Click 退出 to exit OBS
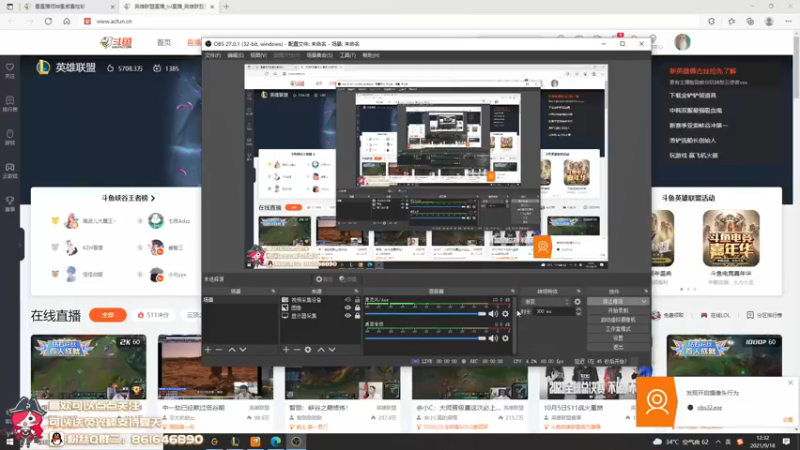 [x=618, y=347]
